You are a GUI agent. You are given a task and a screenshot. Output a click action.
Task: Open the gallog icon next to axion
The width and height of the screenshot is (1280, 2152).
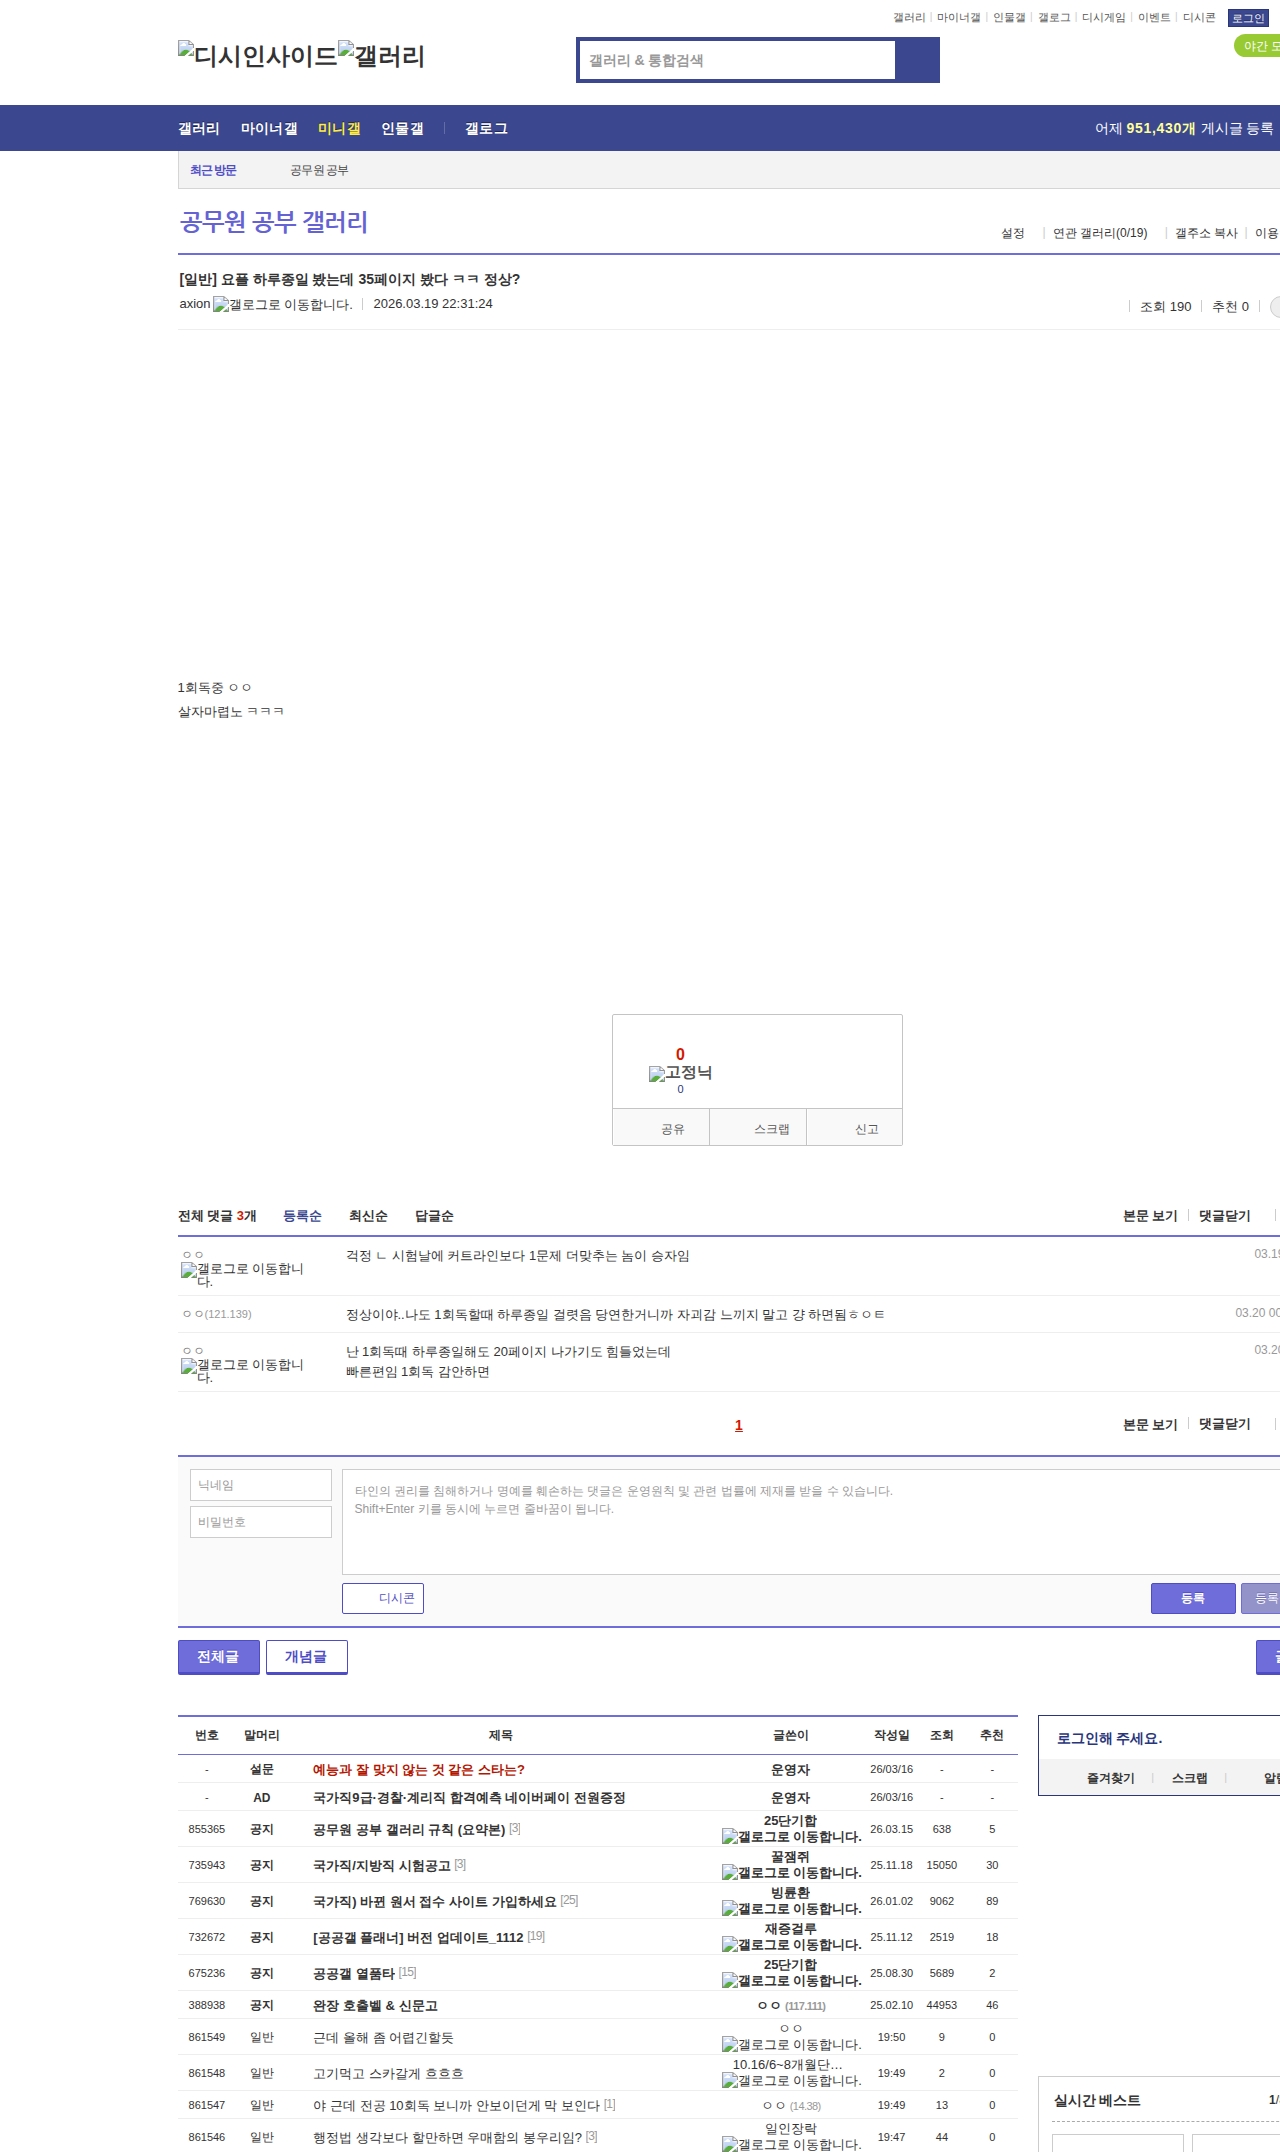283,305
